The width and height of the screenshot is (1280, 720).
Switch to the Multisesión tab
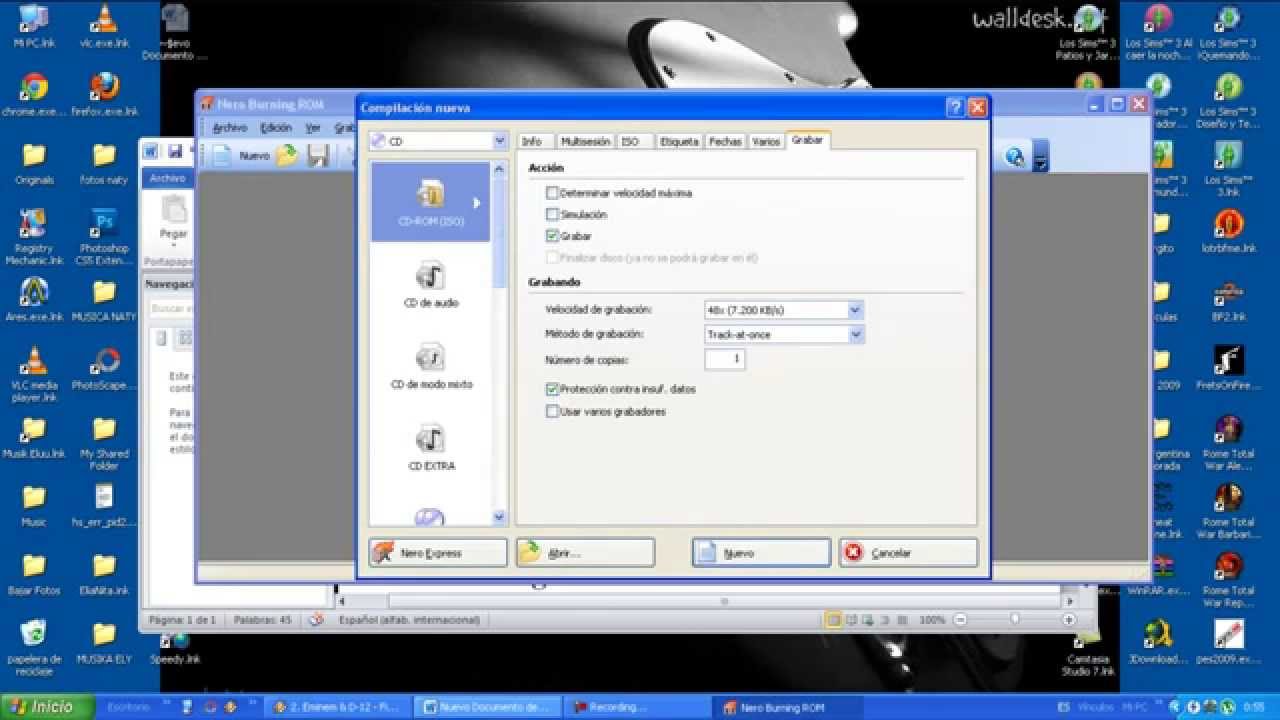[x=585, y=142]
